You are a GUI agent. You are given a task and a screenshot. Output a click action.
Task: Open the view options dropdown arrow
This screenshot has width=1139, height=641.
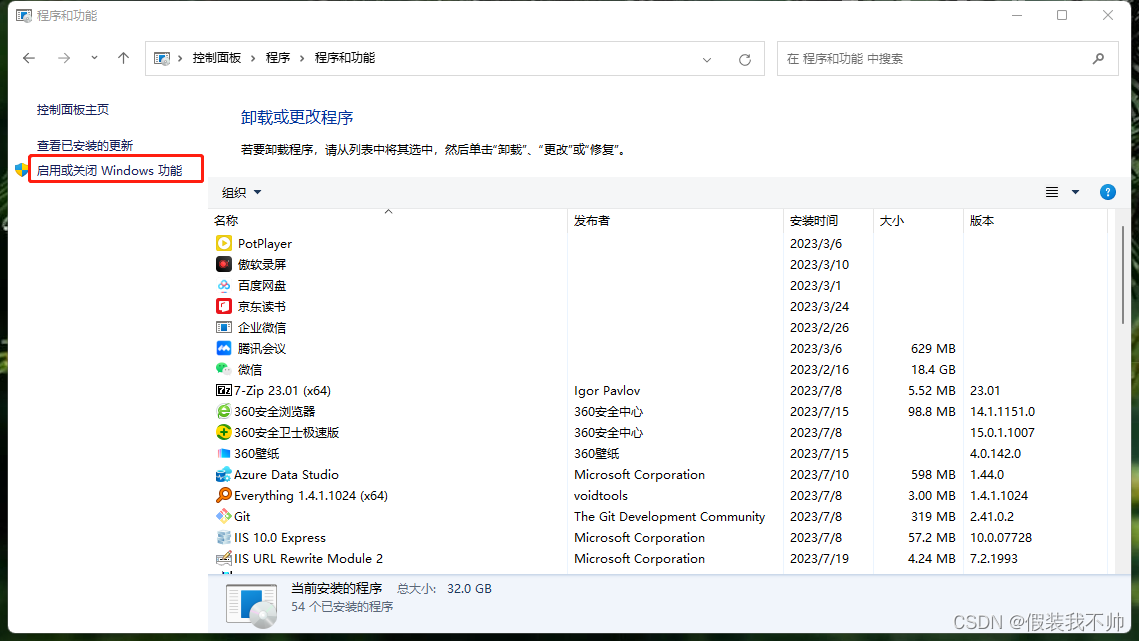tap(1074, 192)
